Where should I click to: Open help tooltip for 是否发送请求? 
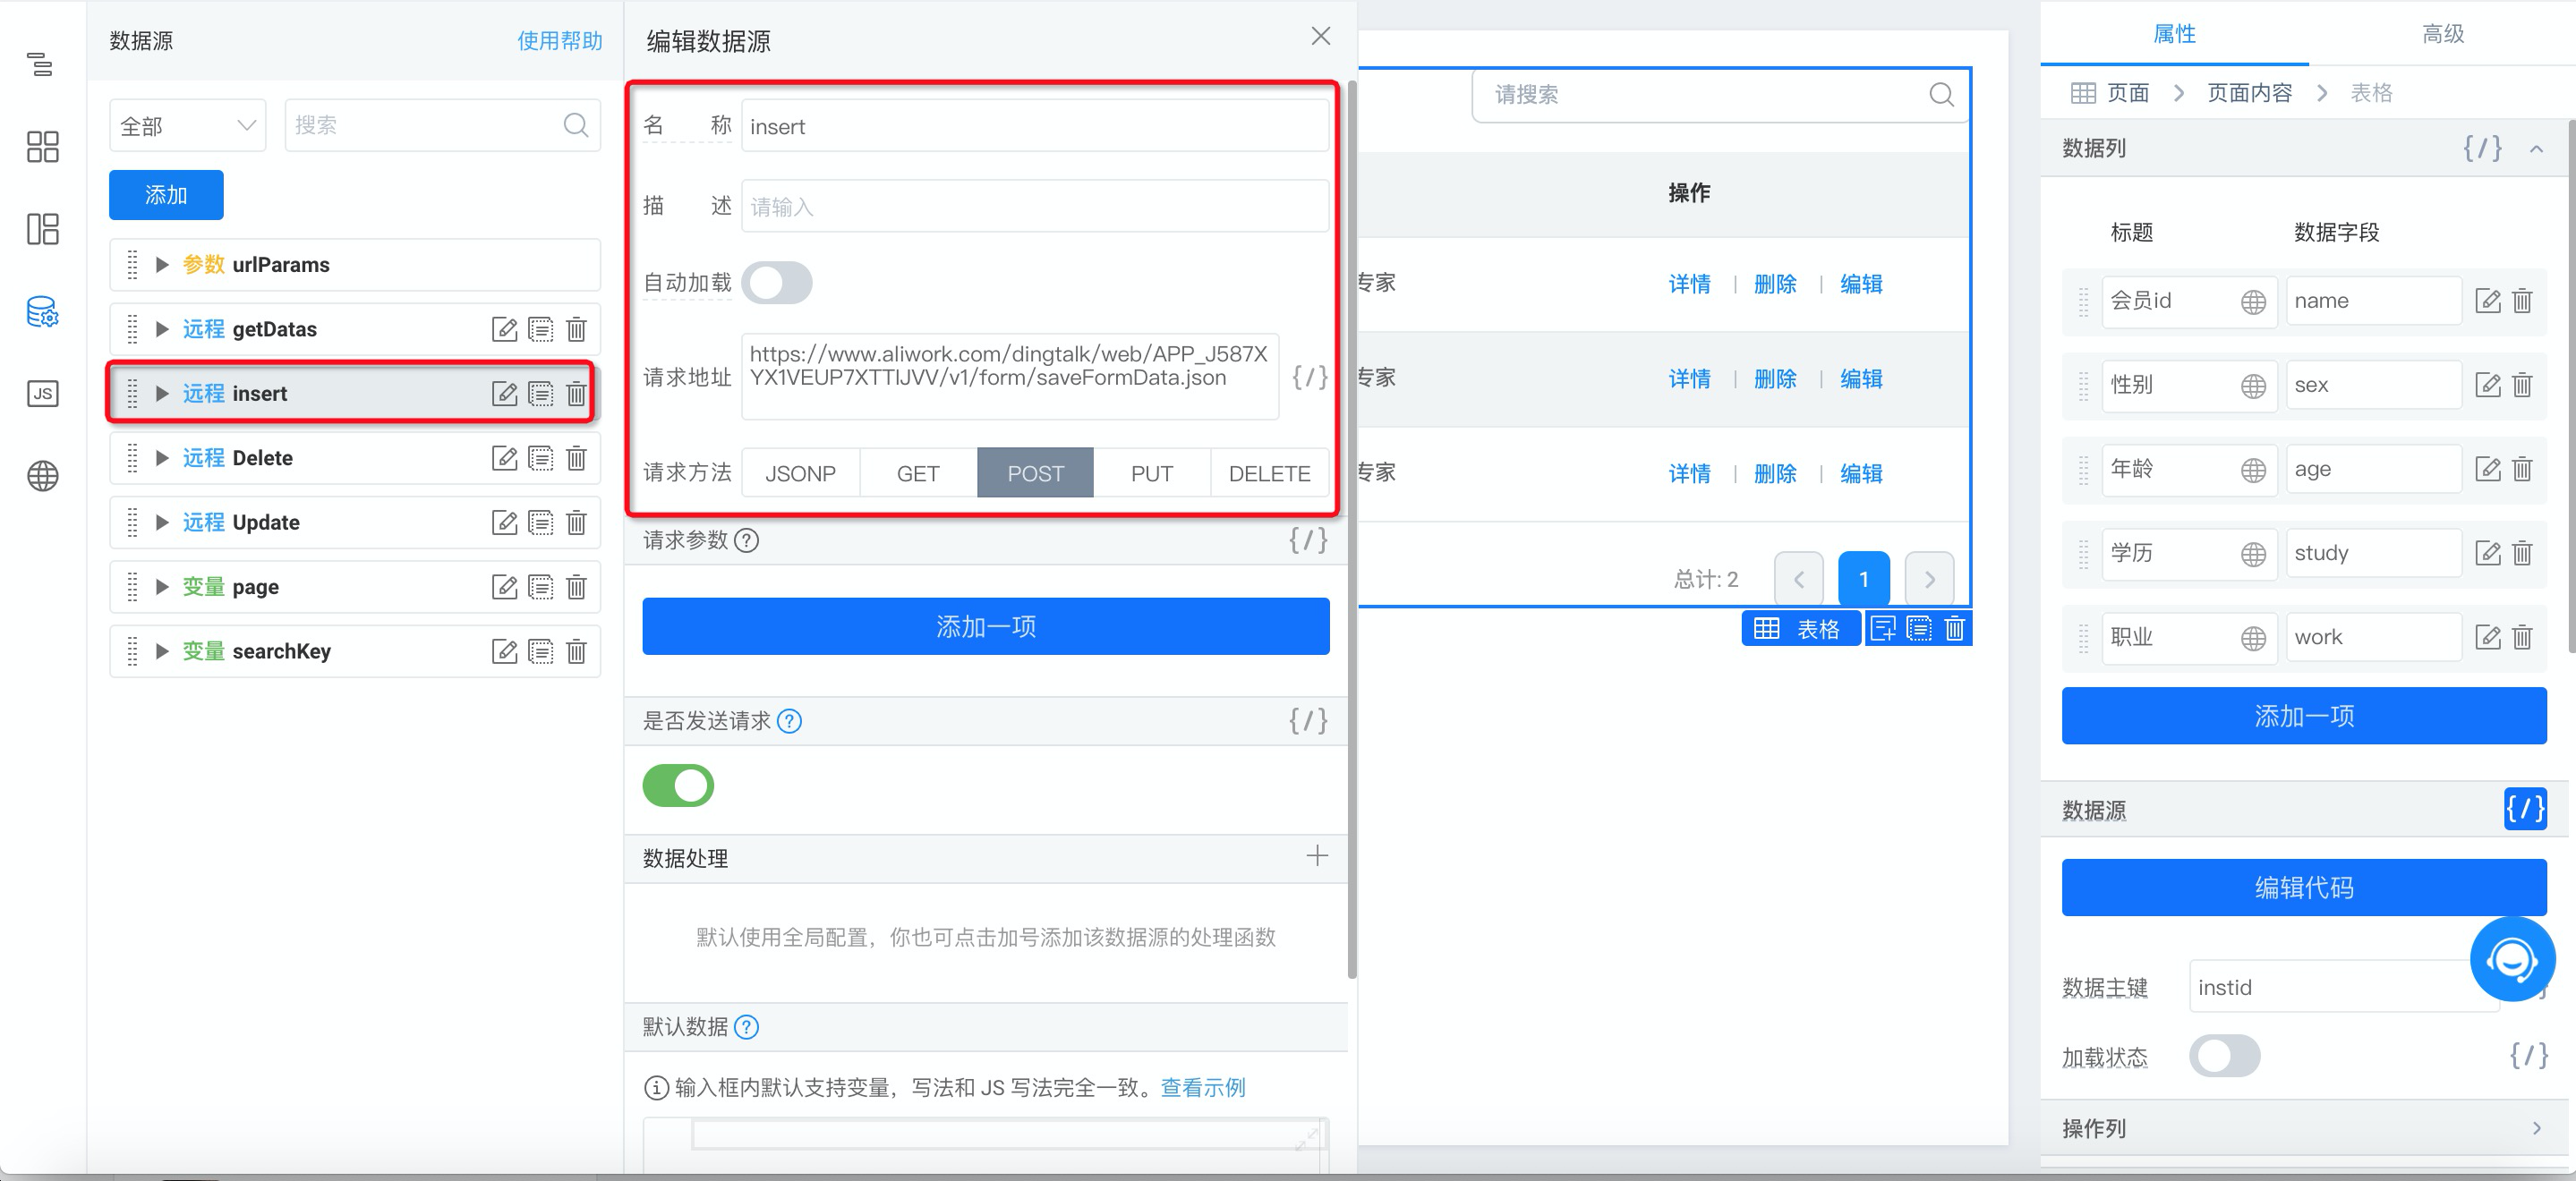pyautogui.click(x=789, y=721)
